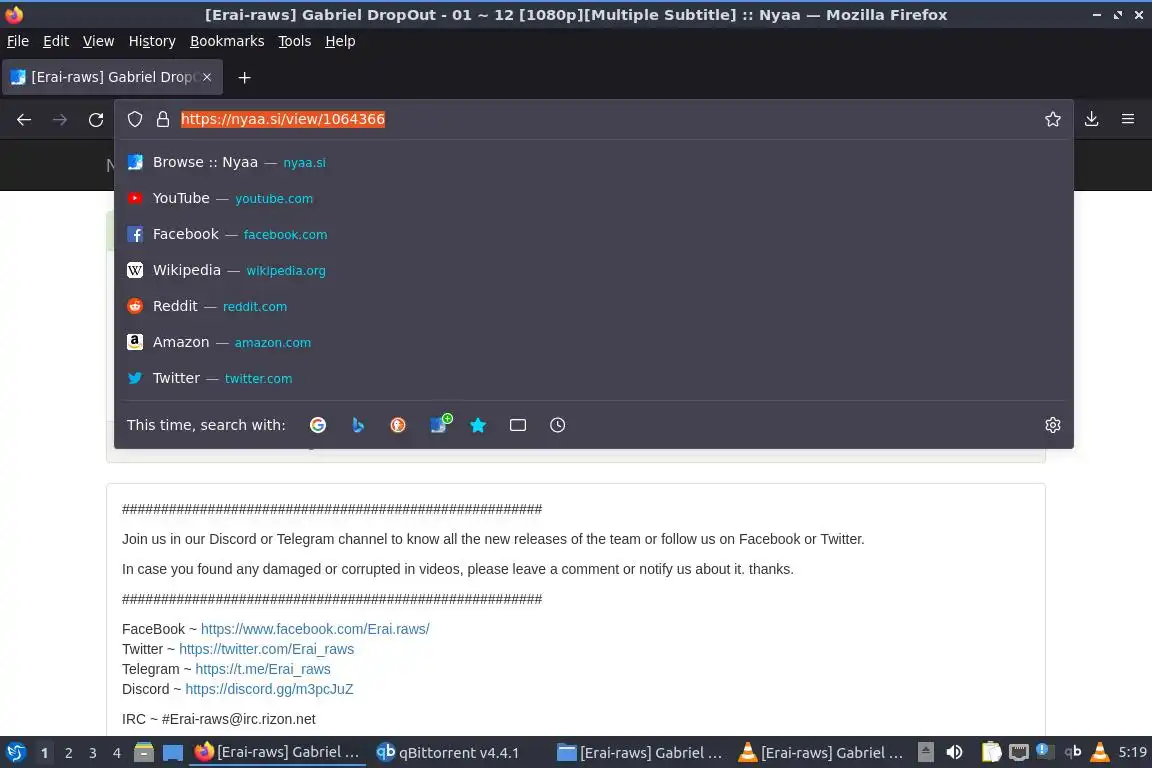This screenshot has height=768, width=1152.
Task: Click VLC cone system tray icon
Action: click(x=1100, y=752)
